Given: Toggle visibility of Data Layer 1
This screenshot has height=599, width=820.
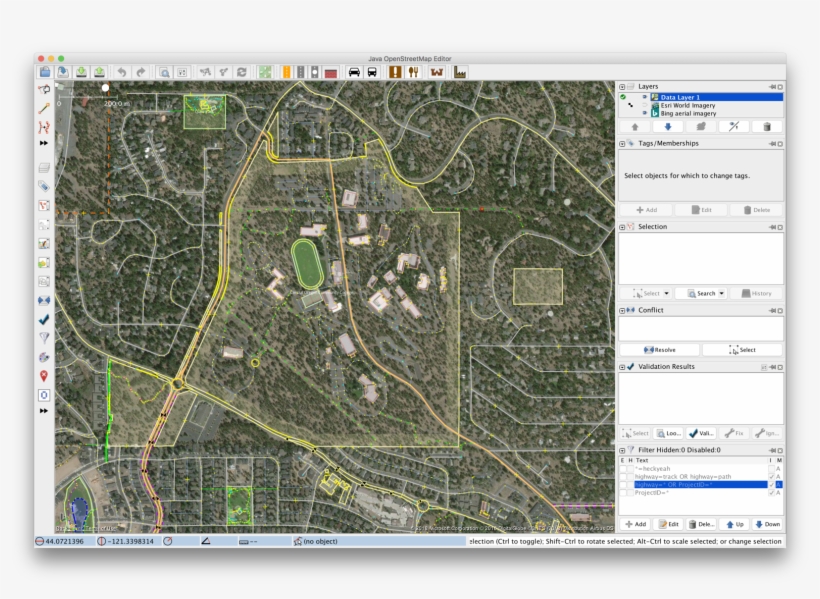Looking at the screenshot, I should (x=645, y=96).
